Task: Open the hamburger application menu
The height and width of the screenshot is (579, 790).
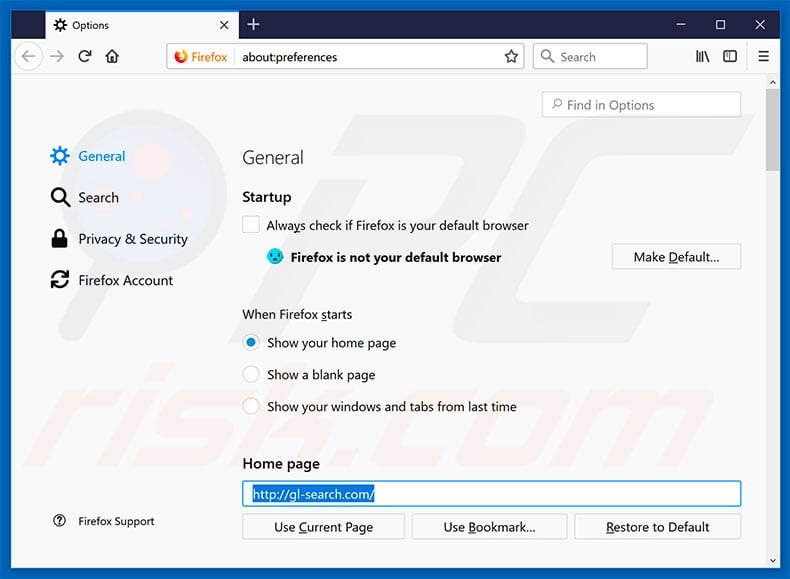Action: click(x=763, y=56)
